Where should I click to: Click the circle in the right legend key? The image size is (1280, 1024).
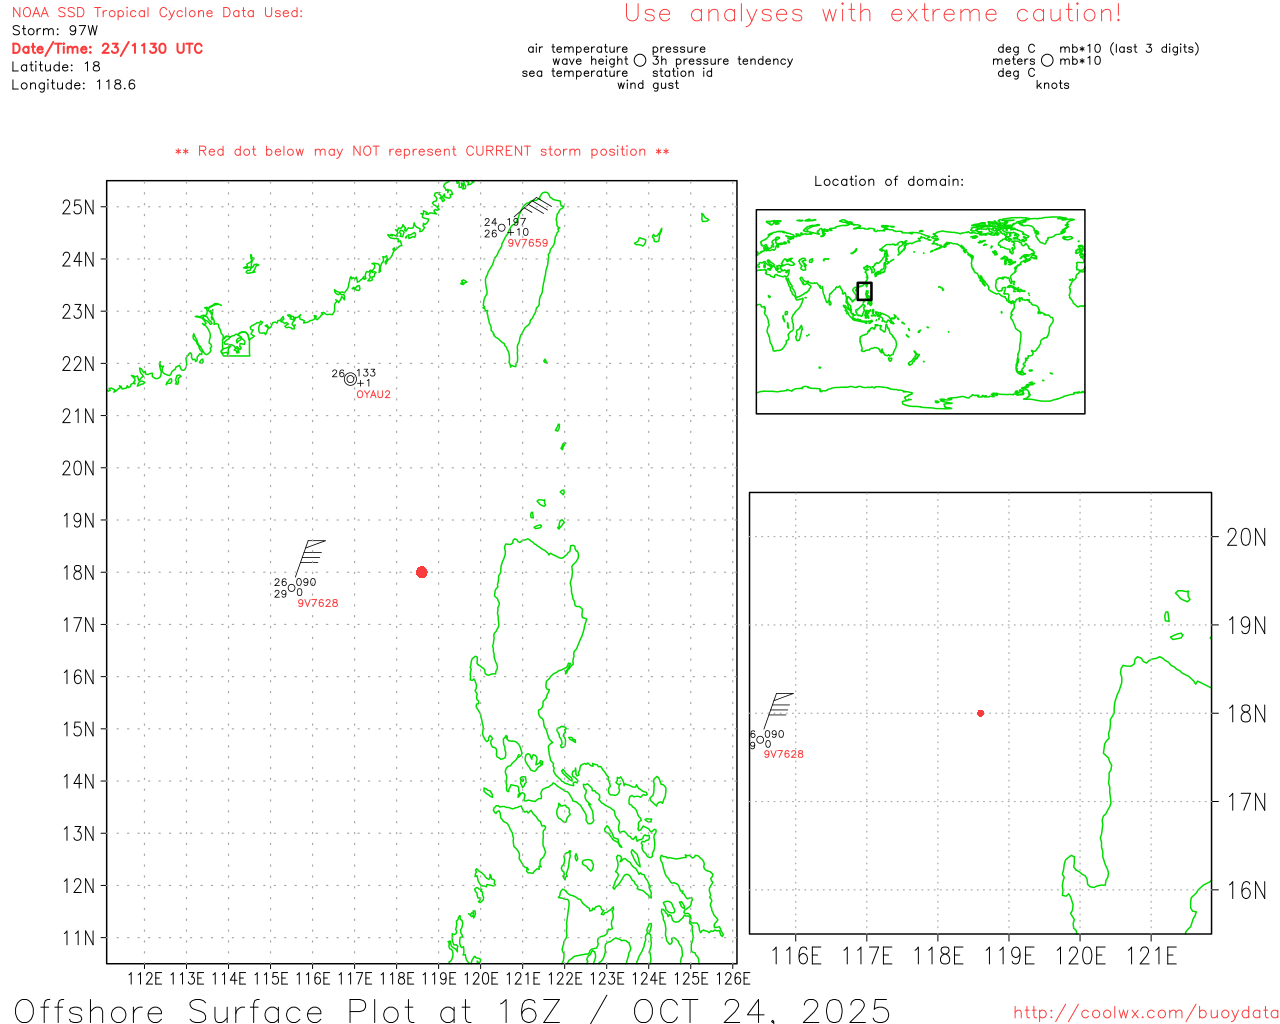coord(1047,61)
